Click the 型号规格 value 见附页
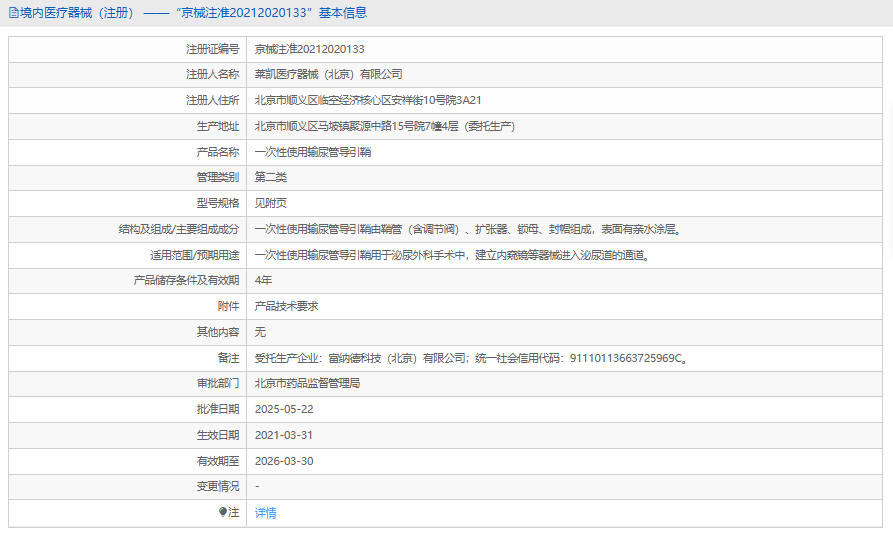Screen dimensions: 893x533 click(271, 203)
